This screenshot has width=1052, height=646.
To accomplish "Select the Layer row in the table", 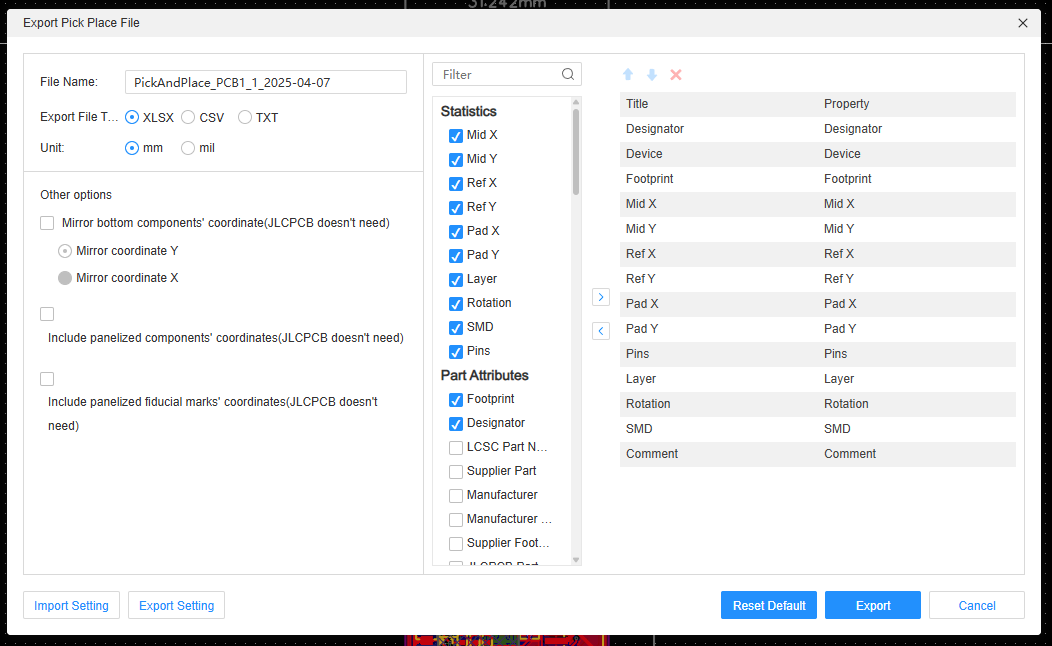I will point(817,378).
